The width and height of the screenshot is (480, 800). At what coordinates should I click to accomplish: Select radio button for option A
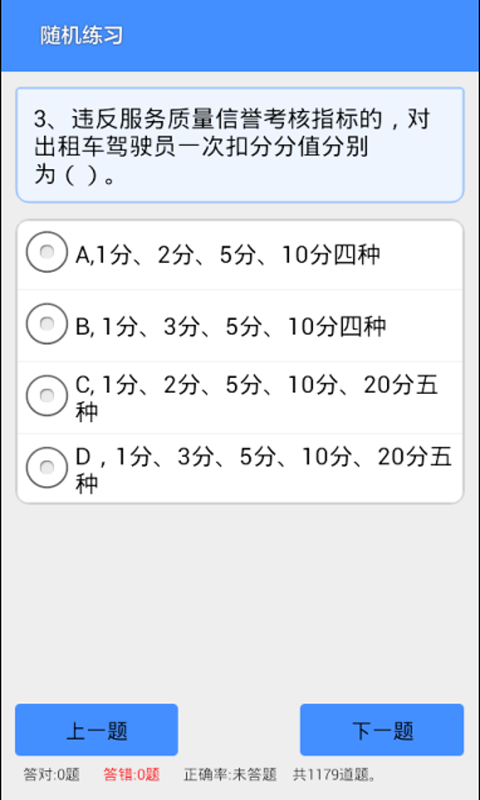[46, 252]
